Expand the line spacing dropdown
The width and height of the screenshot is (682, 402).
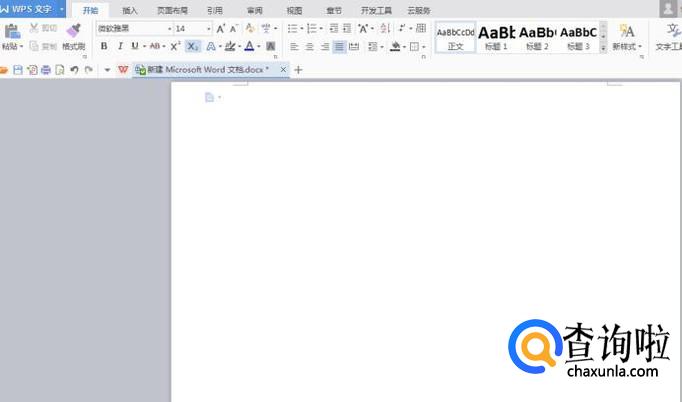coord(381,46)
